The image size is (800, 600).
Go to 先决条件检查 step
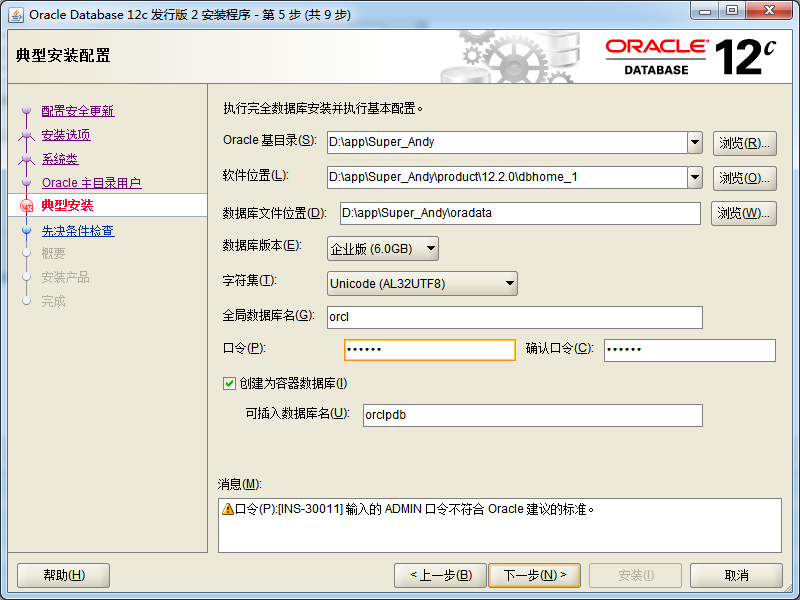78,231
